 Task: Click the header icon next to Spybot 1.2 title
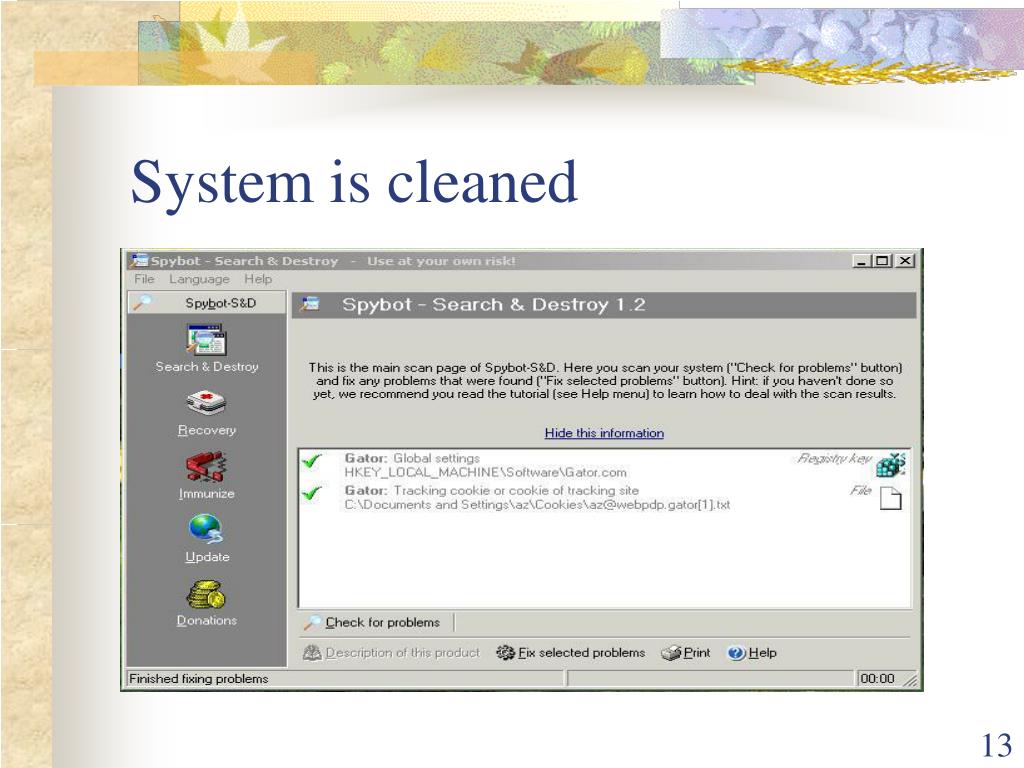310,304
